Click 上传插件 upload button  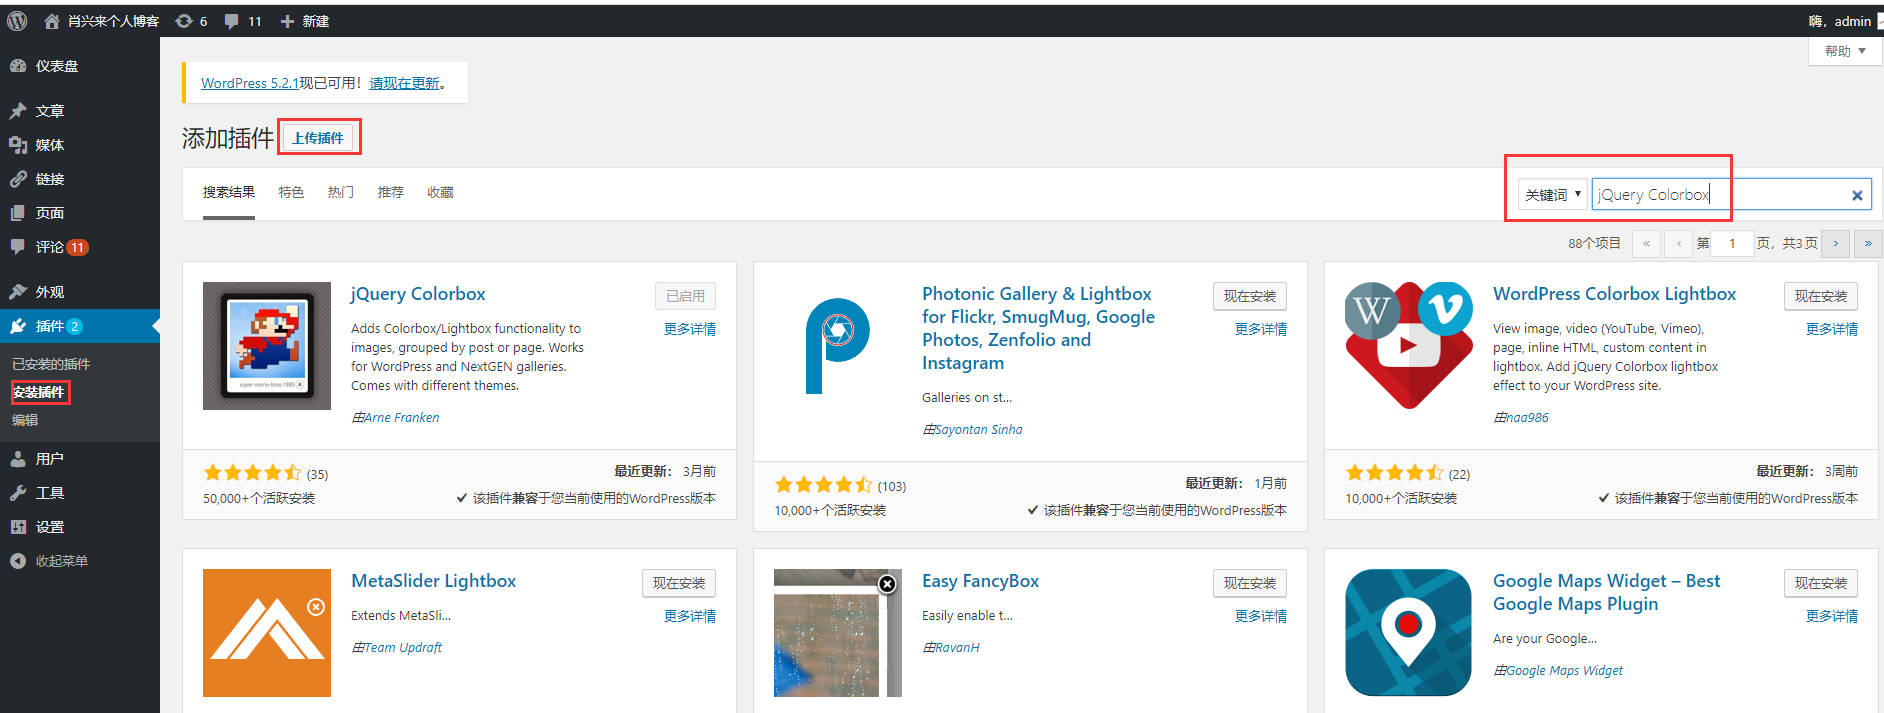pyautogui.click(x=318, y=138)
